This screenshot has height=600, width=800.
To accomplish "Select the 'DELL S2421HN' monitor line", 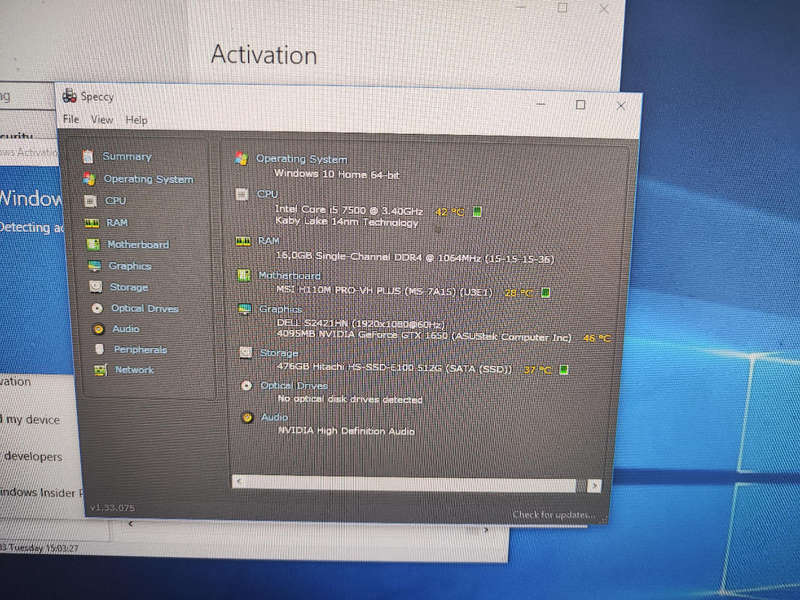I will tap(361, 323).
